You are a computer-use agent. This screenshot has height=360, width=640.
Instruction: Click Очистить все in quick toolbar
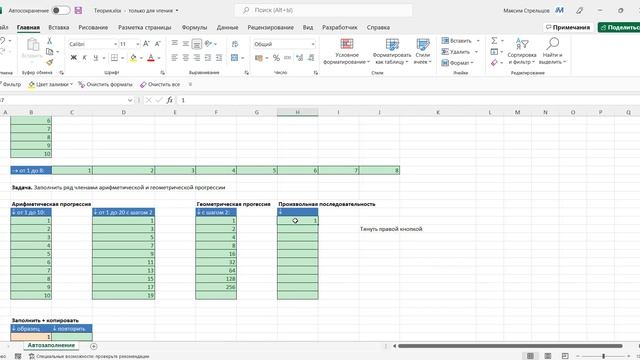pos(160,84)
